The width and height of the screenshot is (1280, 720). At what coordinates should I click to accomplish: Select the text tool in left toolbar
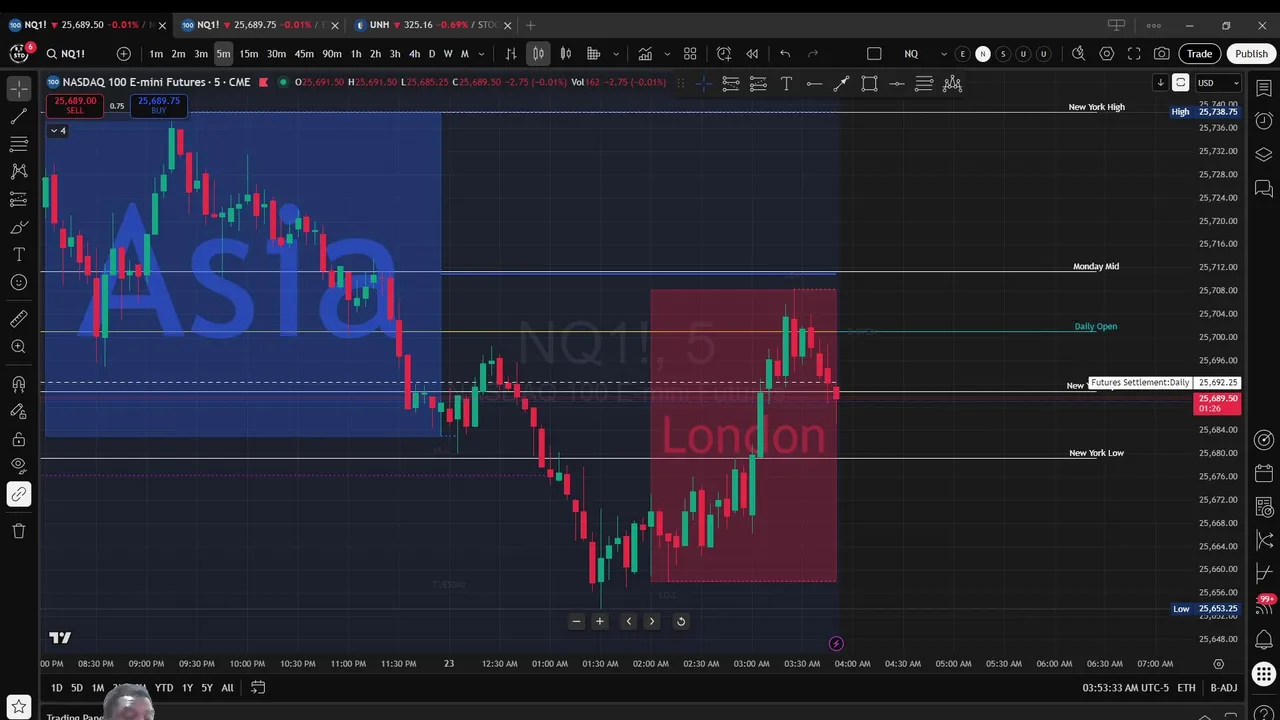tap(19, 255)
